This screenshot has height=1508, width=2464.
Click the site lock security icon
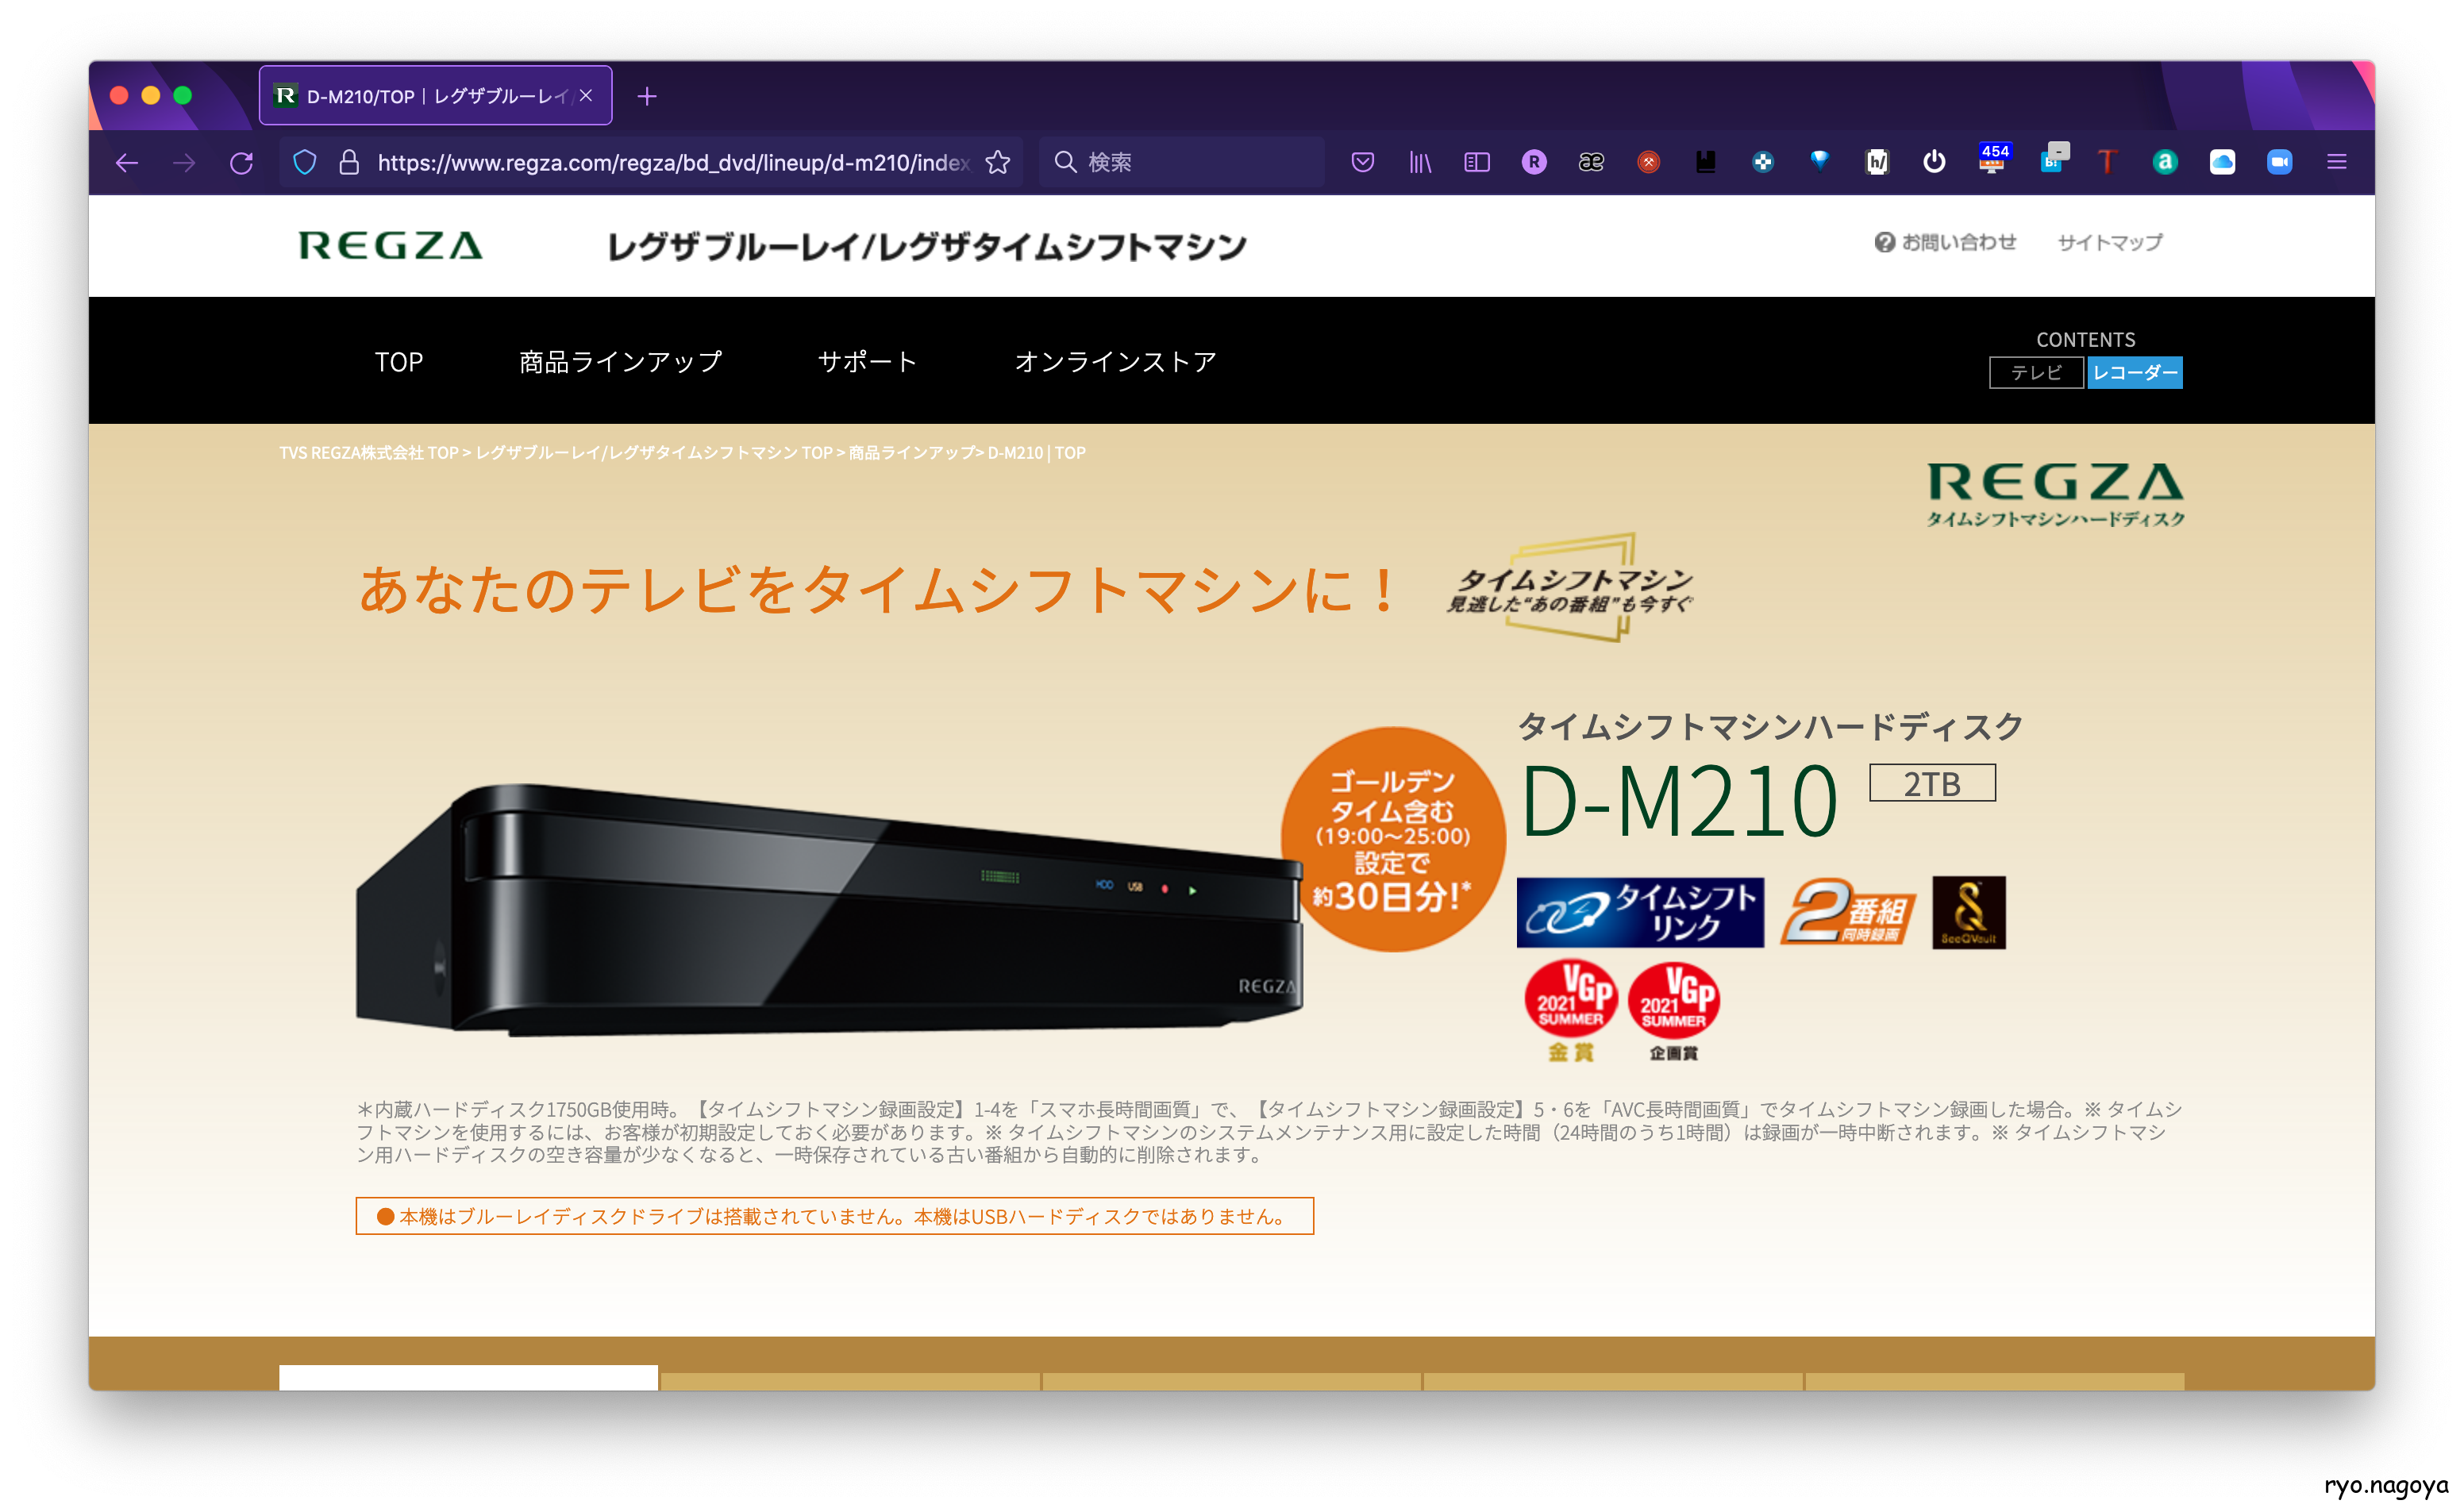tap(349, 162)
